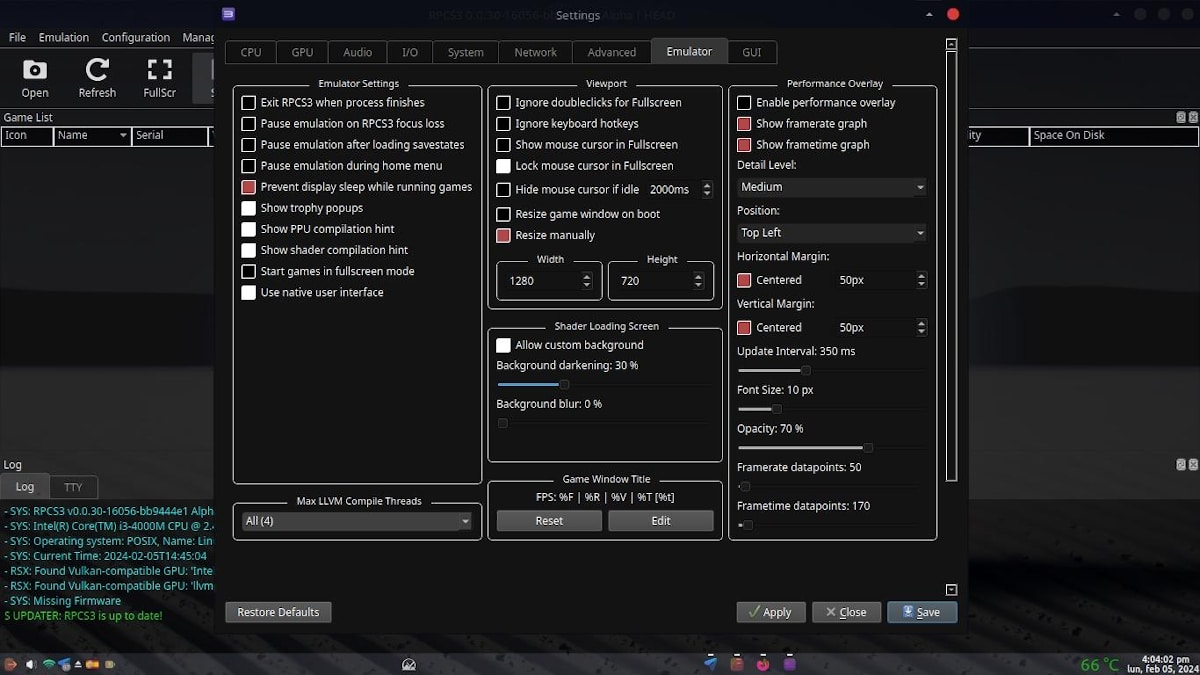The height and width of the screenshot is (675, 1200).
Task: Toggle Allow custom background checkbox
Action: point(503,345)
